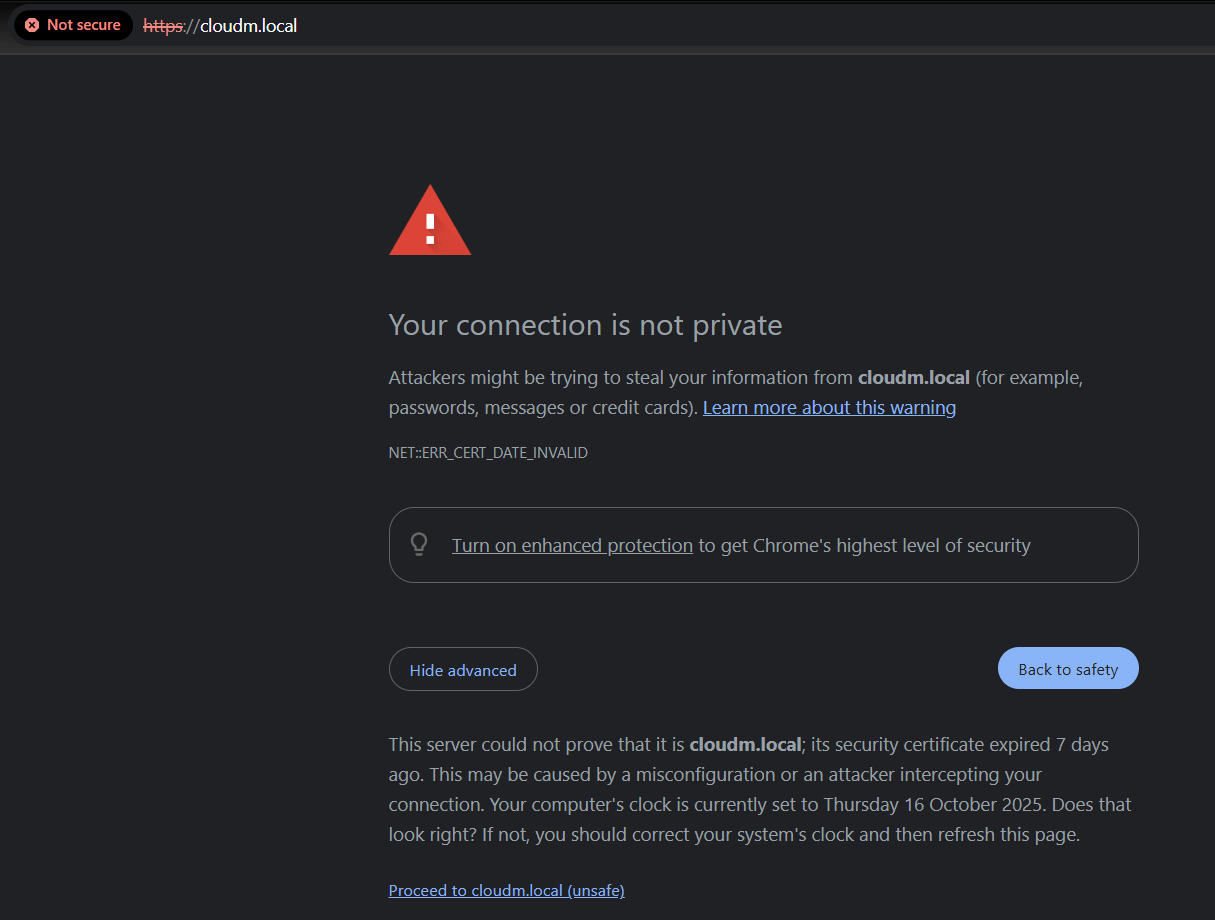Proceed to cloudm.local (unsafe) link

tap(506, 890)
